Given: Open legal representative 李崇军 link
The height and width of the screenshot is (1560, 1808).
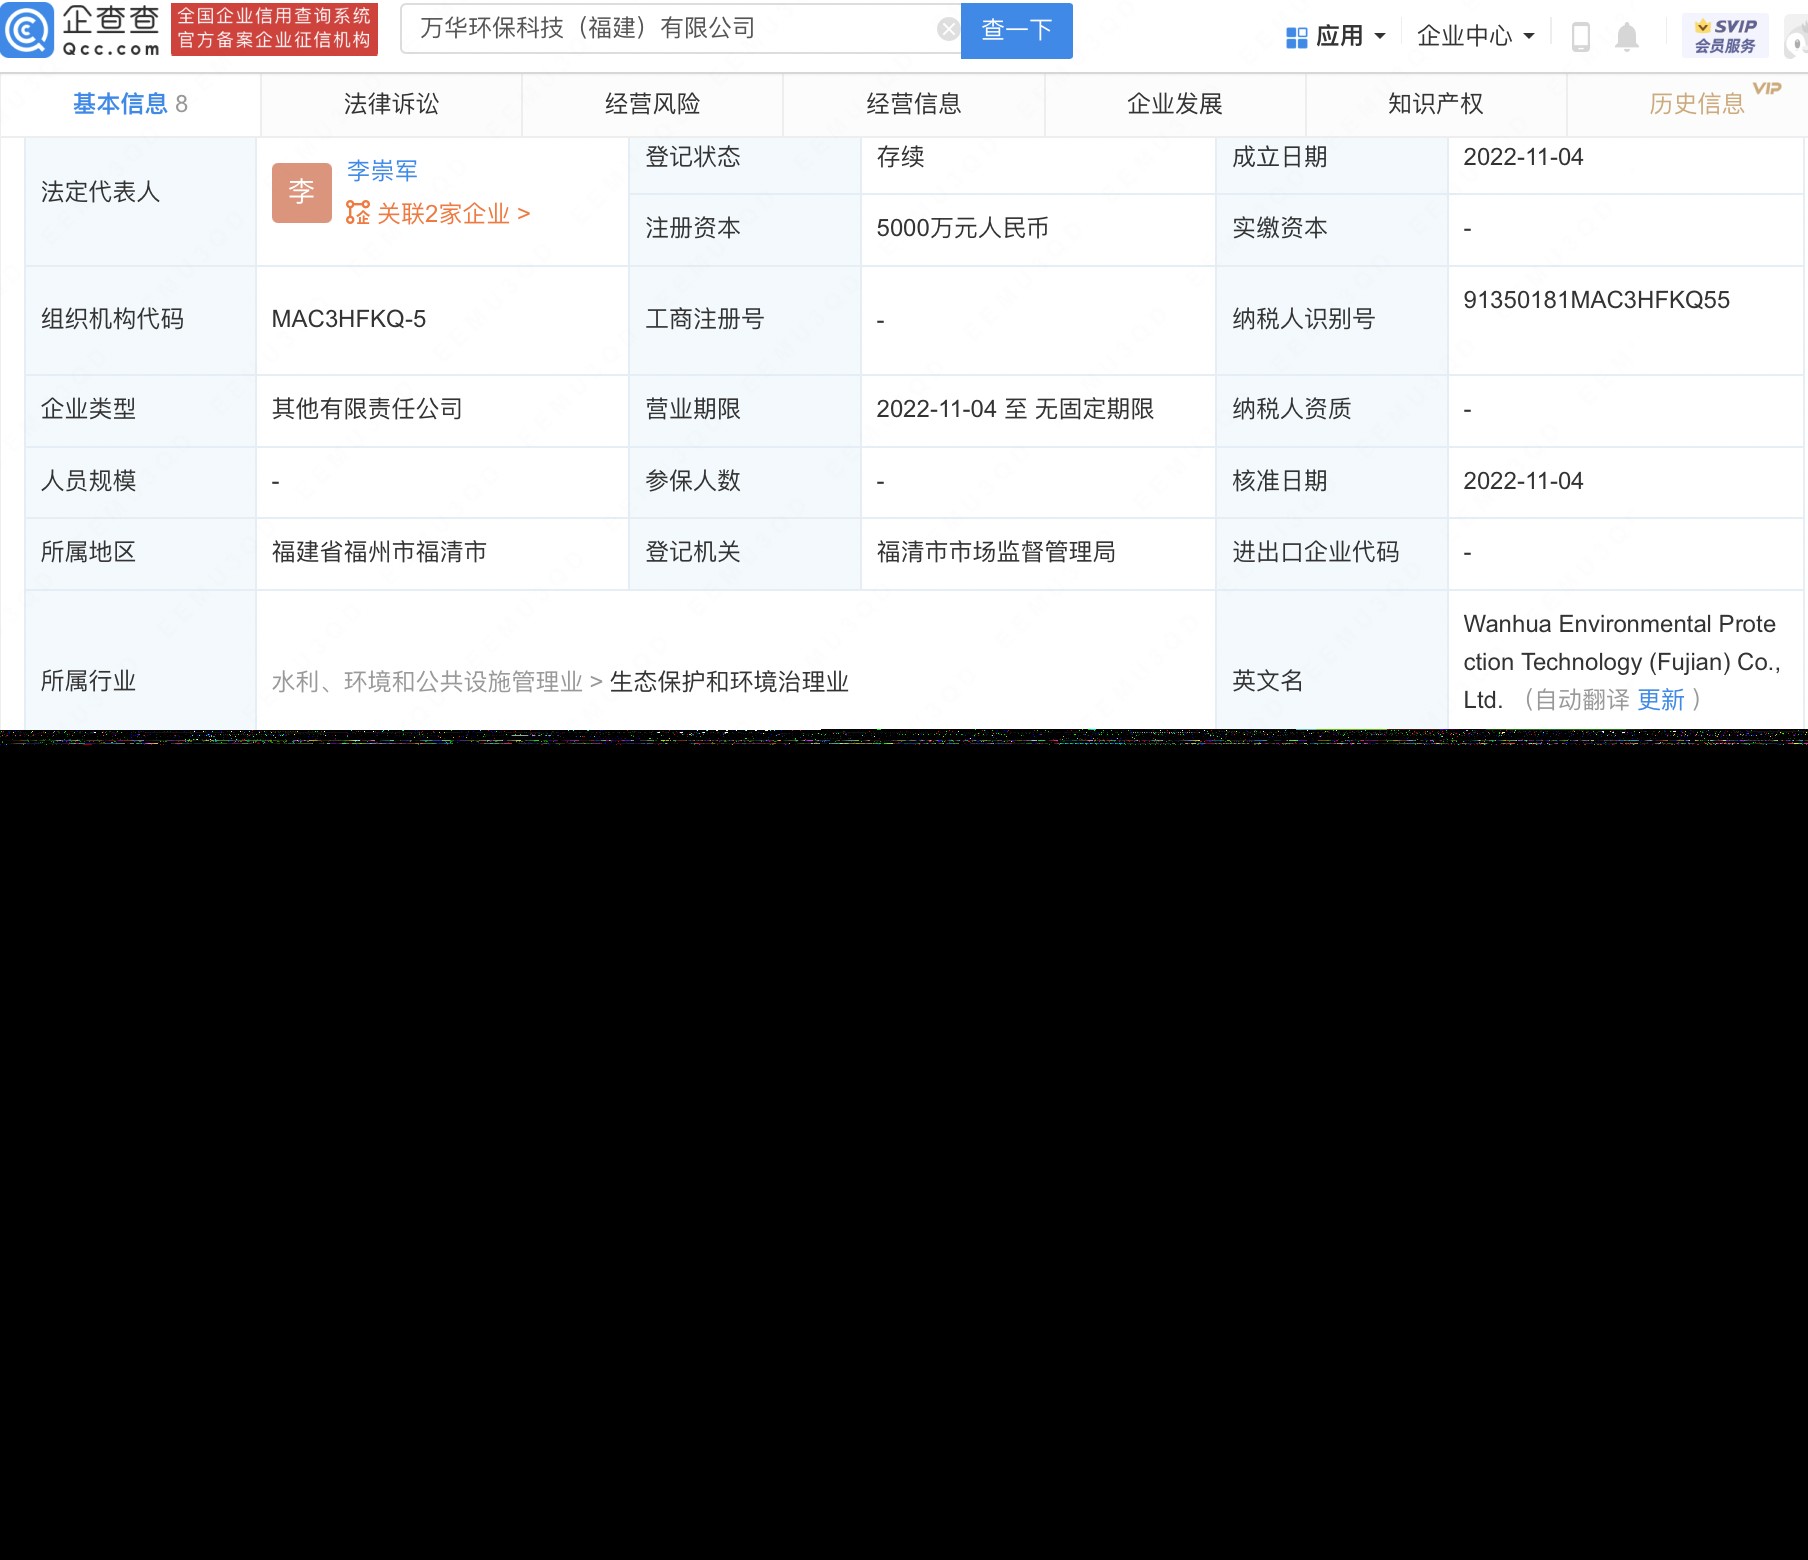Looking at the screenshot, I should point(382,171).
